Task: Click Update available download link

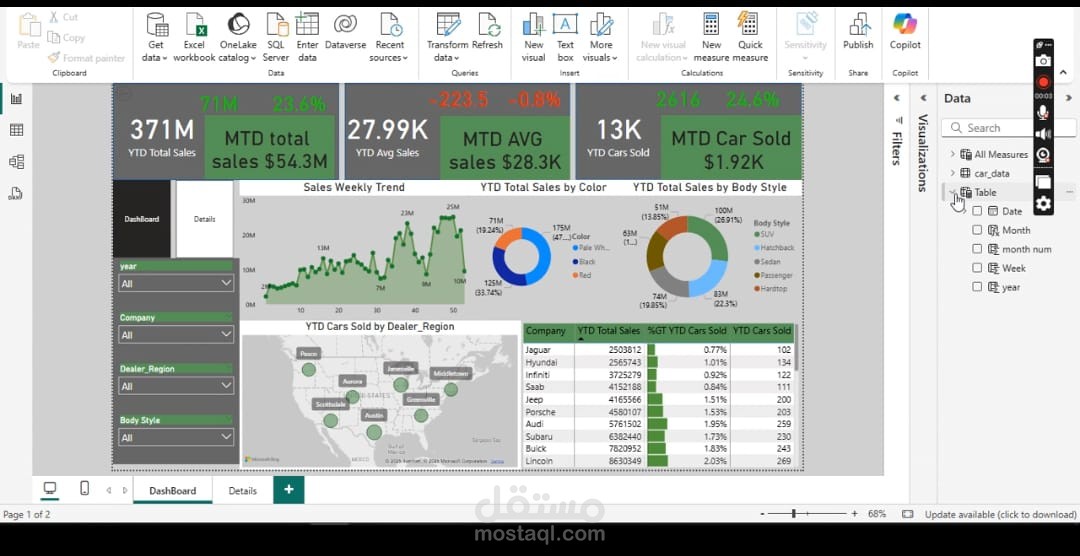Action: (x=1000, y=514)
